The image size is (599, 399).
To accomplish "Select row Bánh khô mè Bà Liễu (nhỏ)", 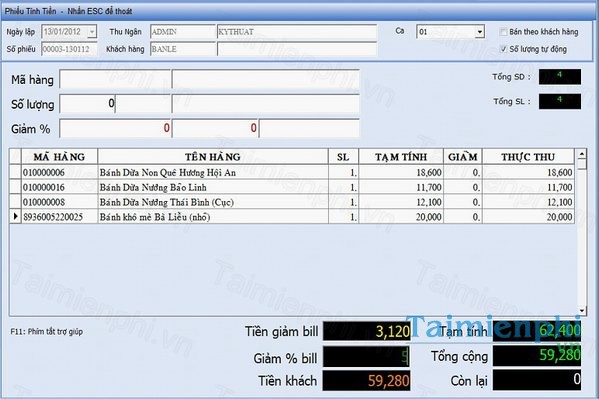I will 292,217.
